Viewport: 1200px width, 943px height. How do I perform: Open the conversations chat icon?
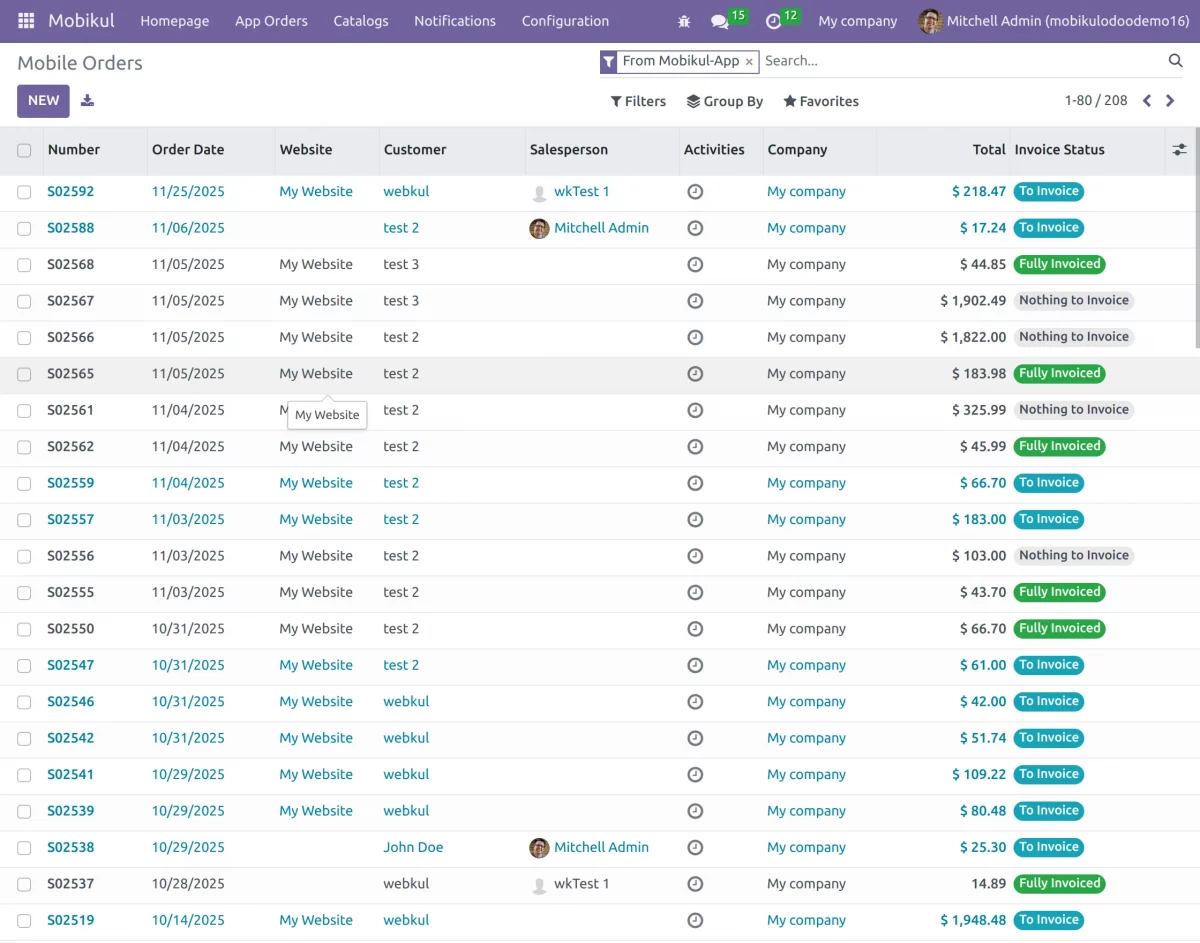(x=719, y=21)
